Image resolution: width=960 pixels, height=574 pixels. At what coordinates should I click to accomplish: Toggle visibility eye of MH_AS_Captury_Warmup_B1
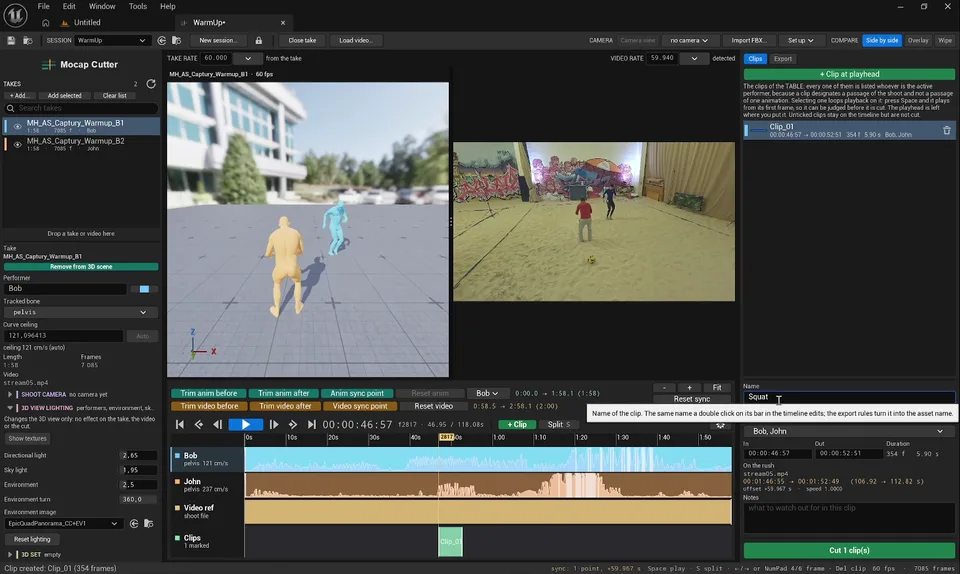[x=17, y=127]
